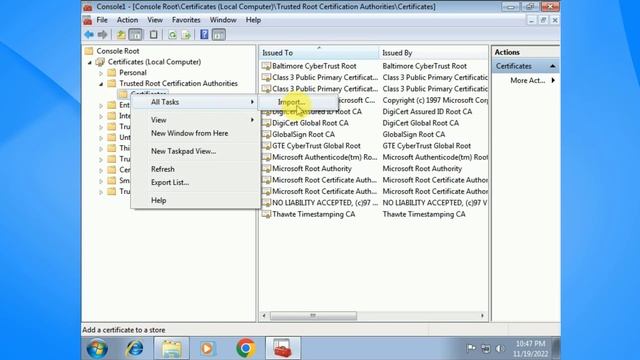Open Windows Media Player from the taskbar
The image size is (640, 360).
click(207, 348)
